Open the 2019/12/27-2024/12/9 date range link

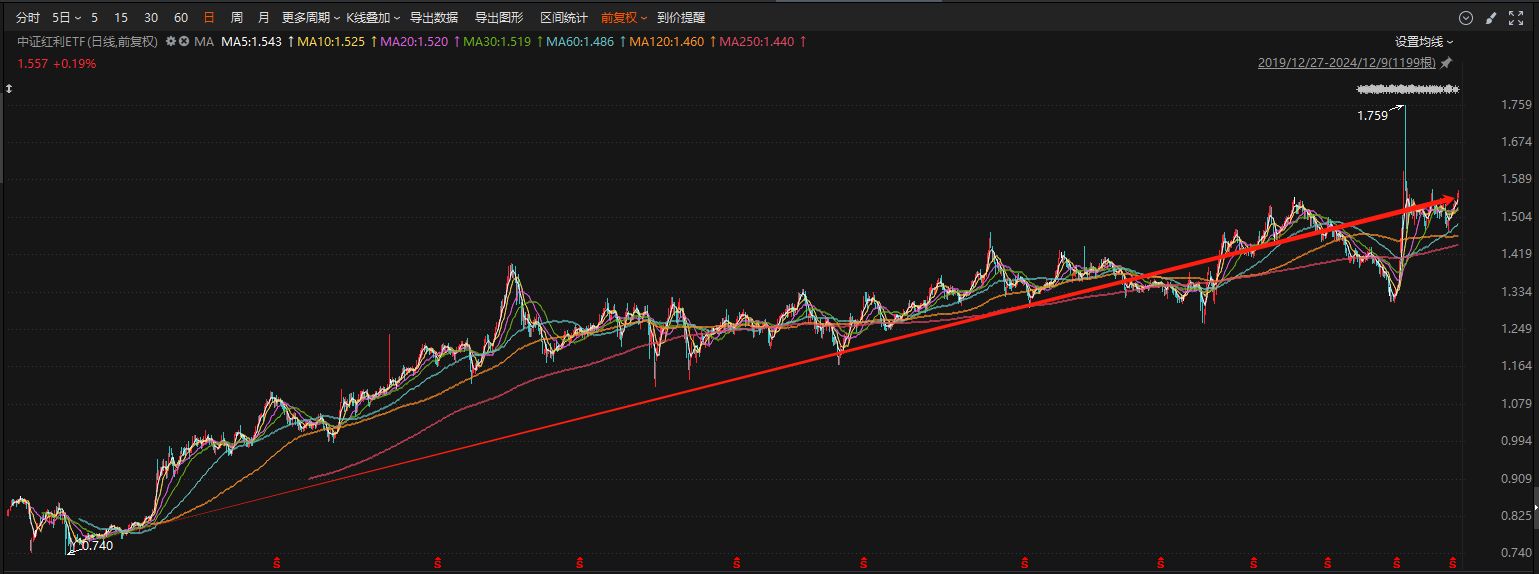tap(1346, 63)
